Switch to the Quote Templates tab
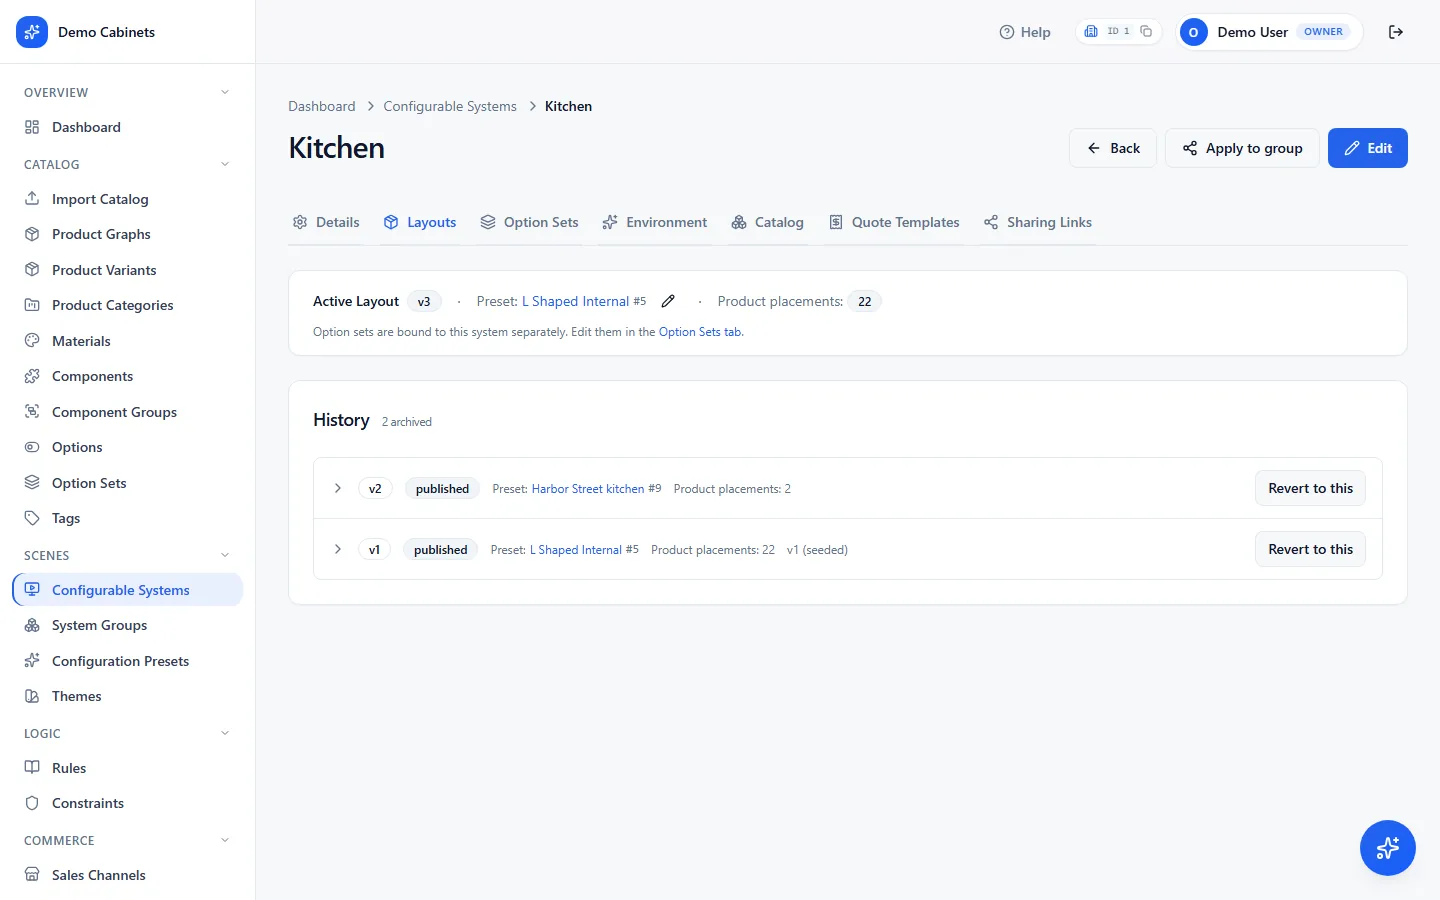Screen dimensions: 1440x900 pos(894,222)
